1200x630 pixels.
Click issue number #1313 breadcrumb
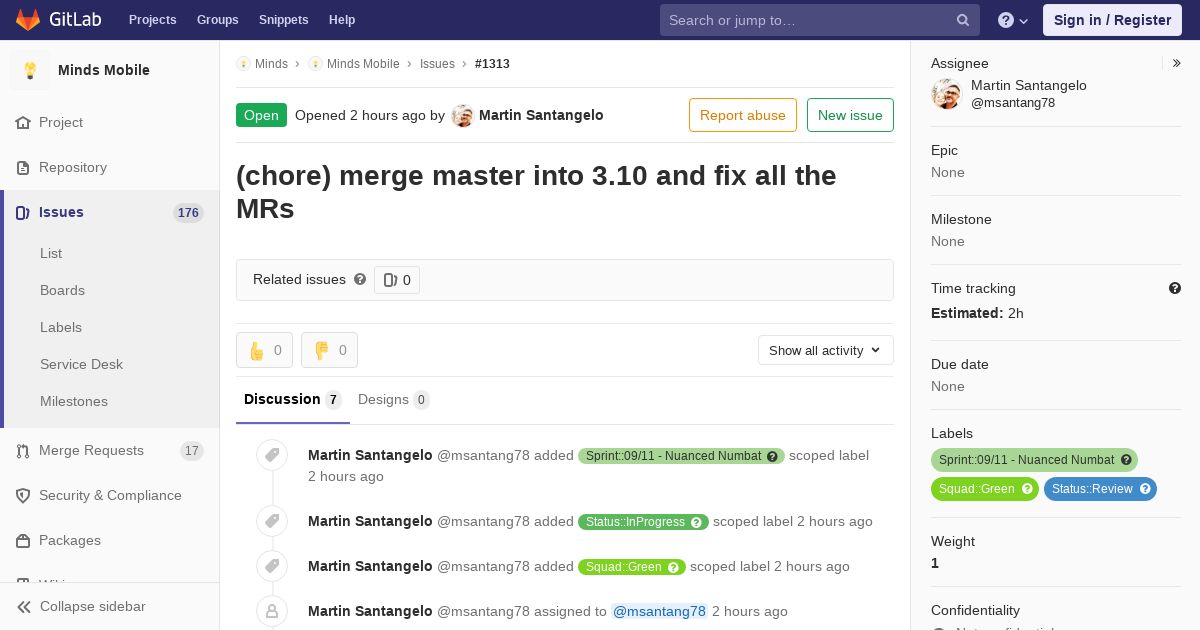492,63
